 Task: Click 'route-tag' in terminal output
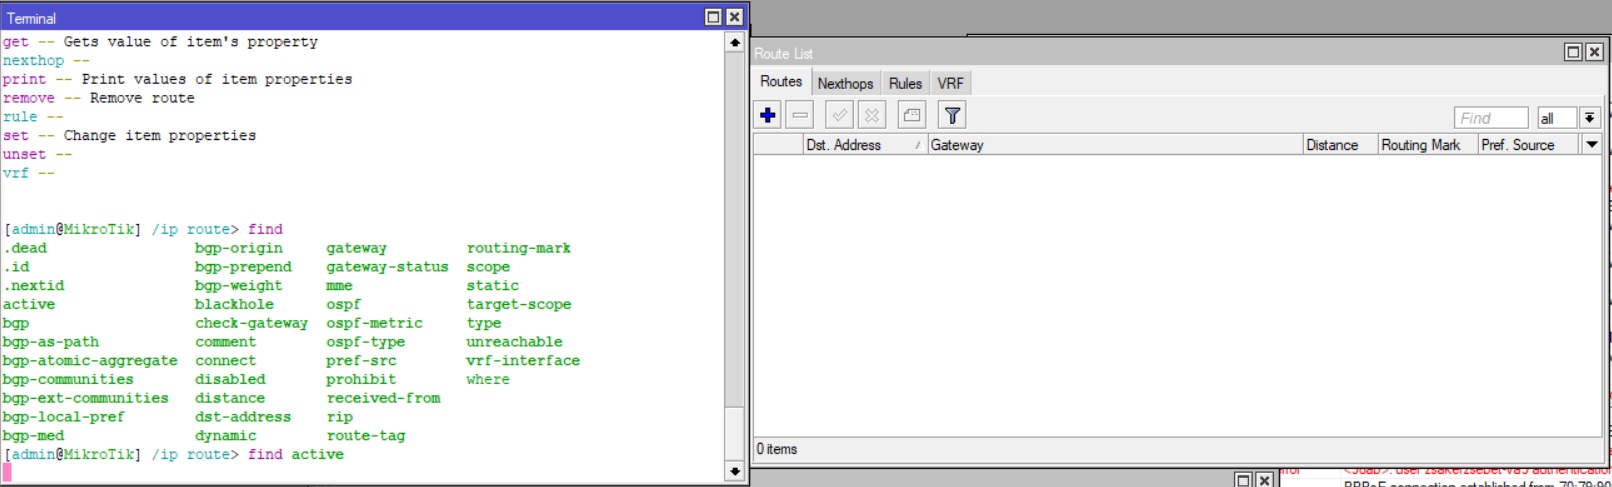365,436
